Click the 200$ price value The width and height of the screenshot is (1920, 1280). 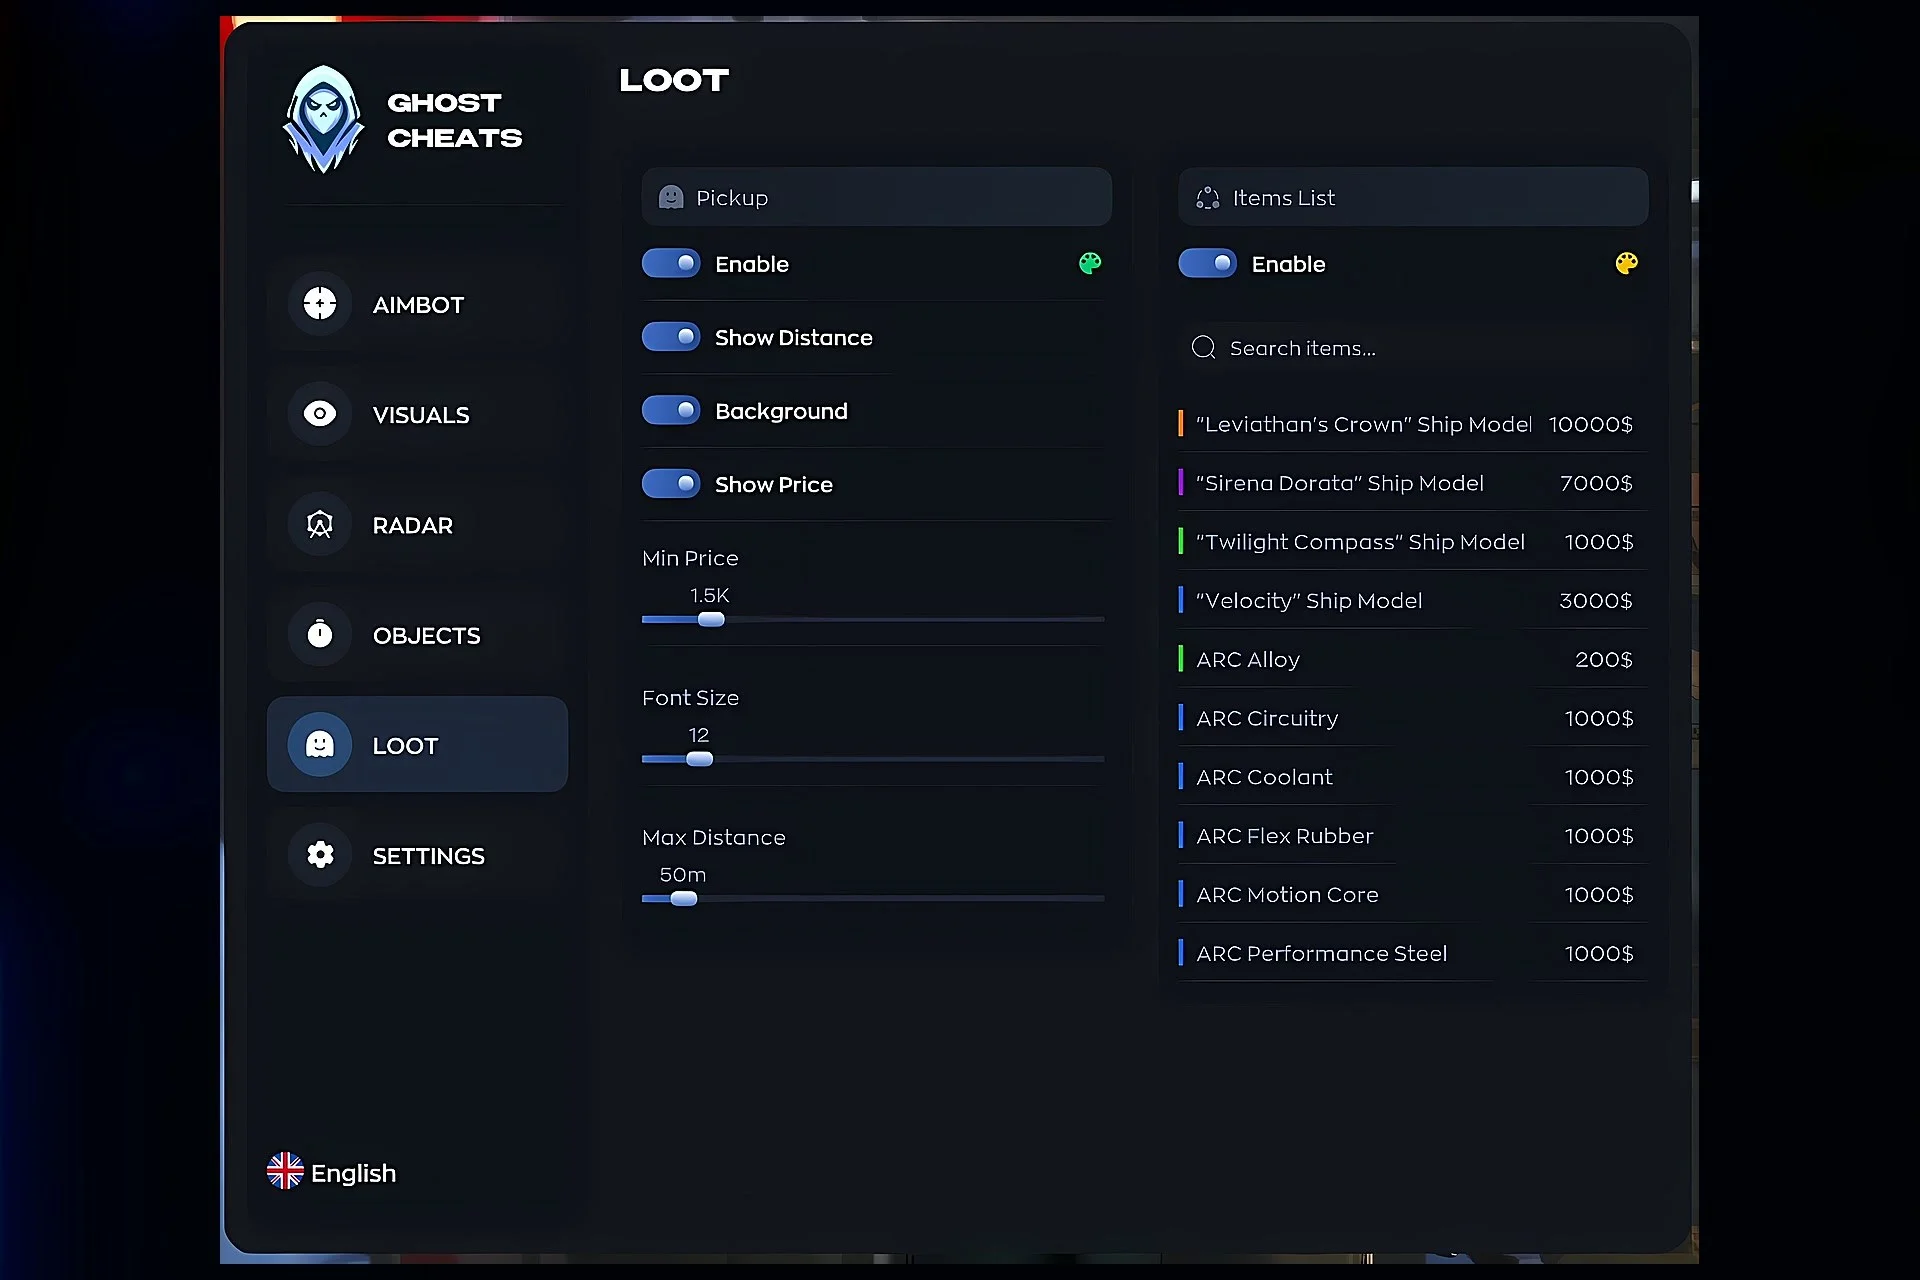pos(1604,659)
